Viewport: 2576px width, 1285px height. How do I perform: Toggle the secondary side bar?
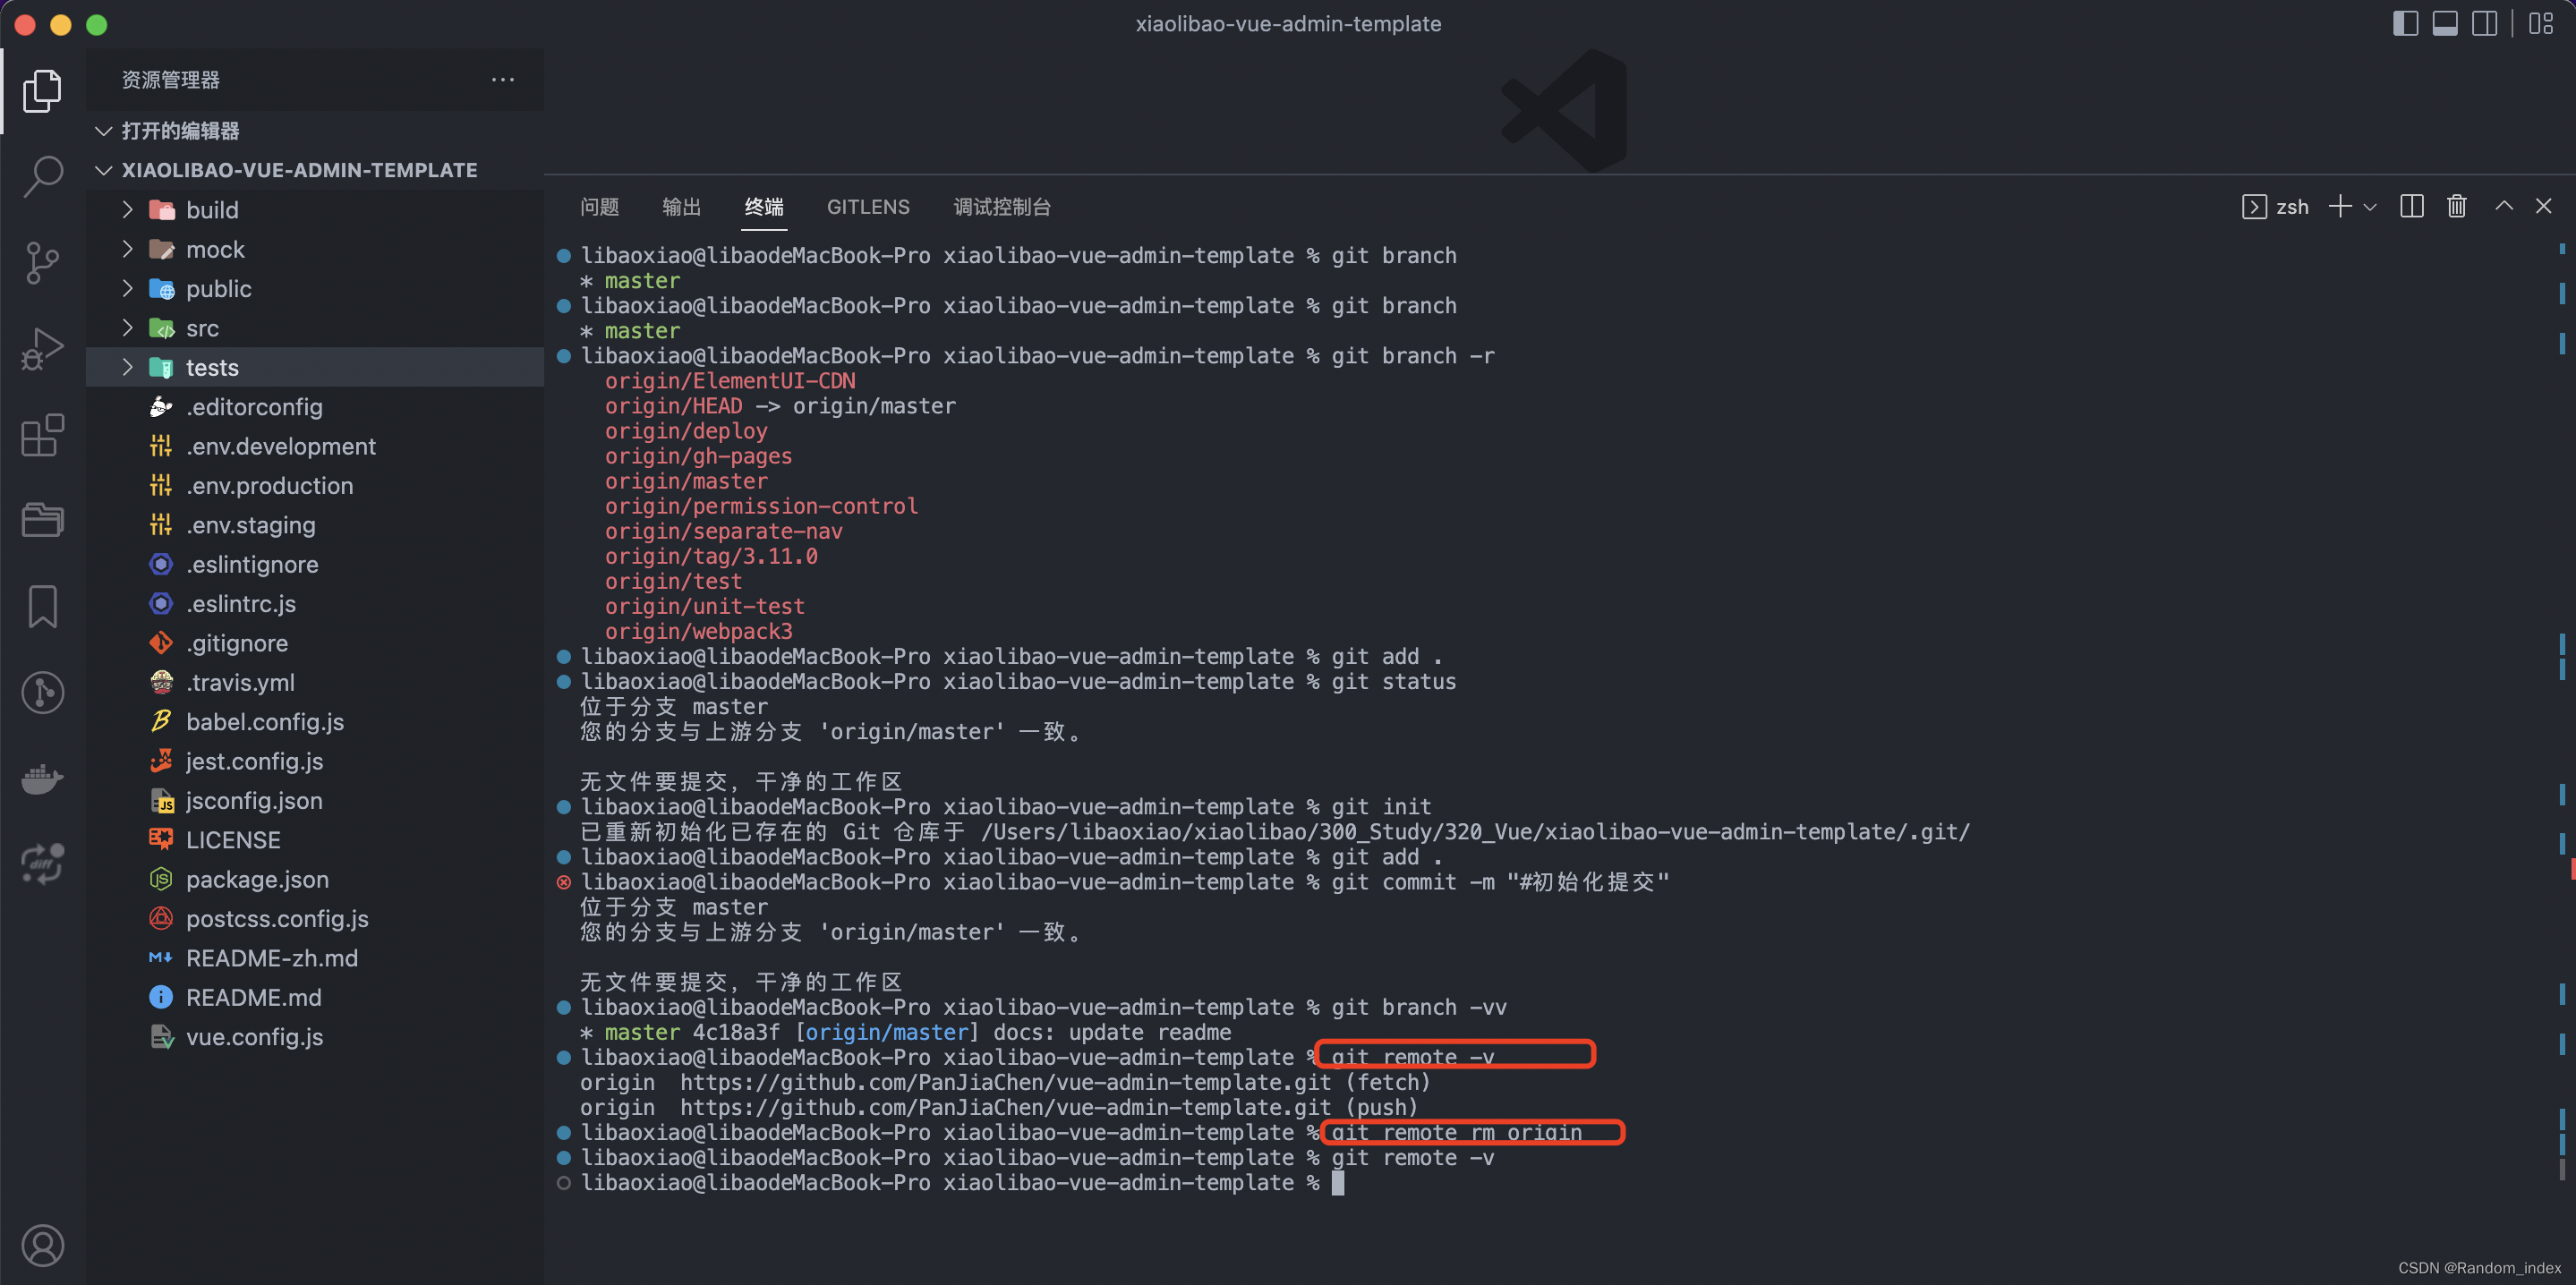point(2484,23)
